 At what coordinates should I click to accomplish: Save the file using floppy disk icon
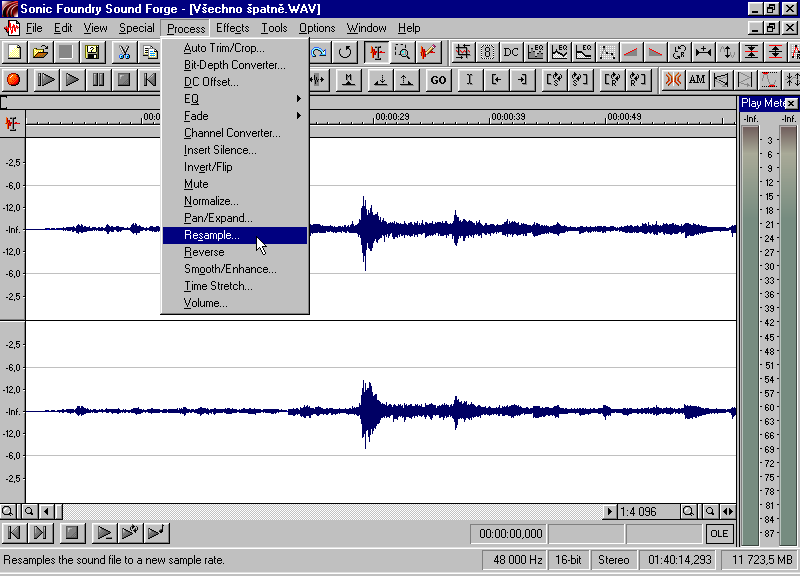pos(92,52)
